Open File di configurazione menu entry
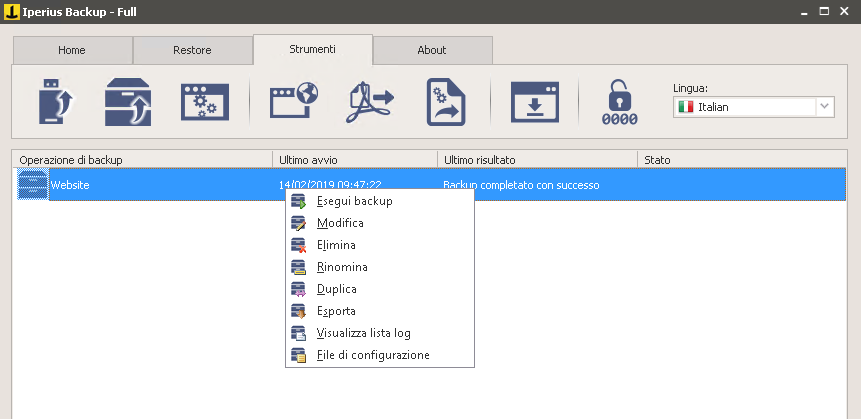 pos(379,355)
